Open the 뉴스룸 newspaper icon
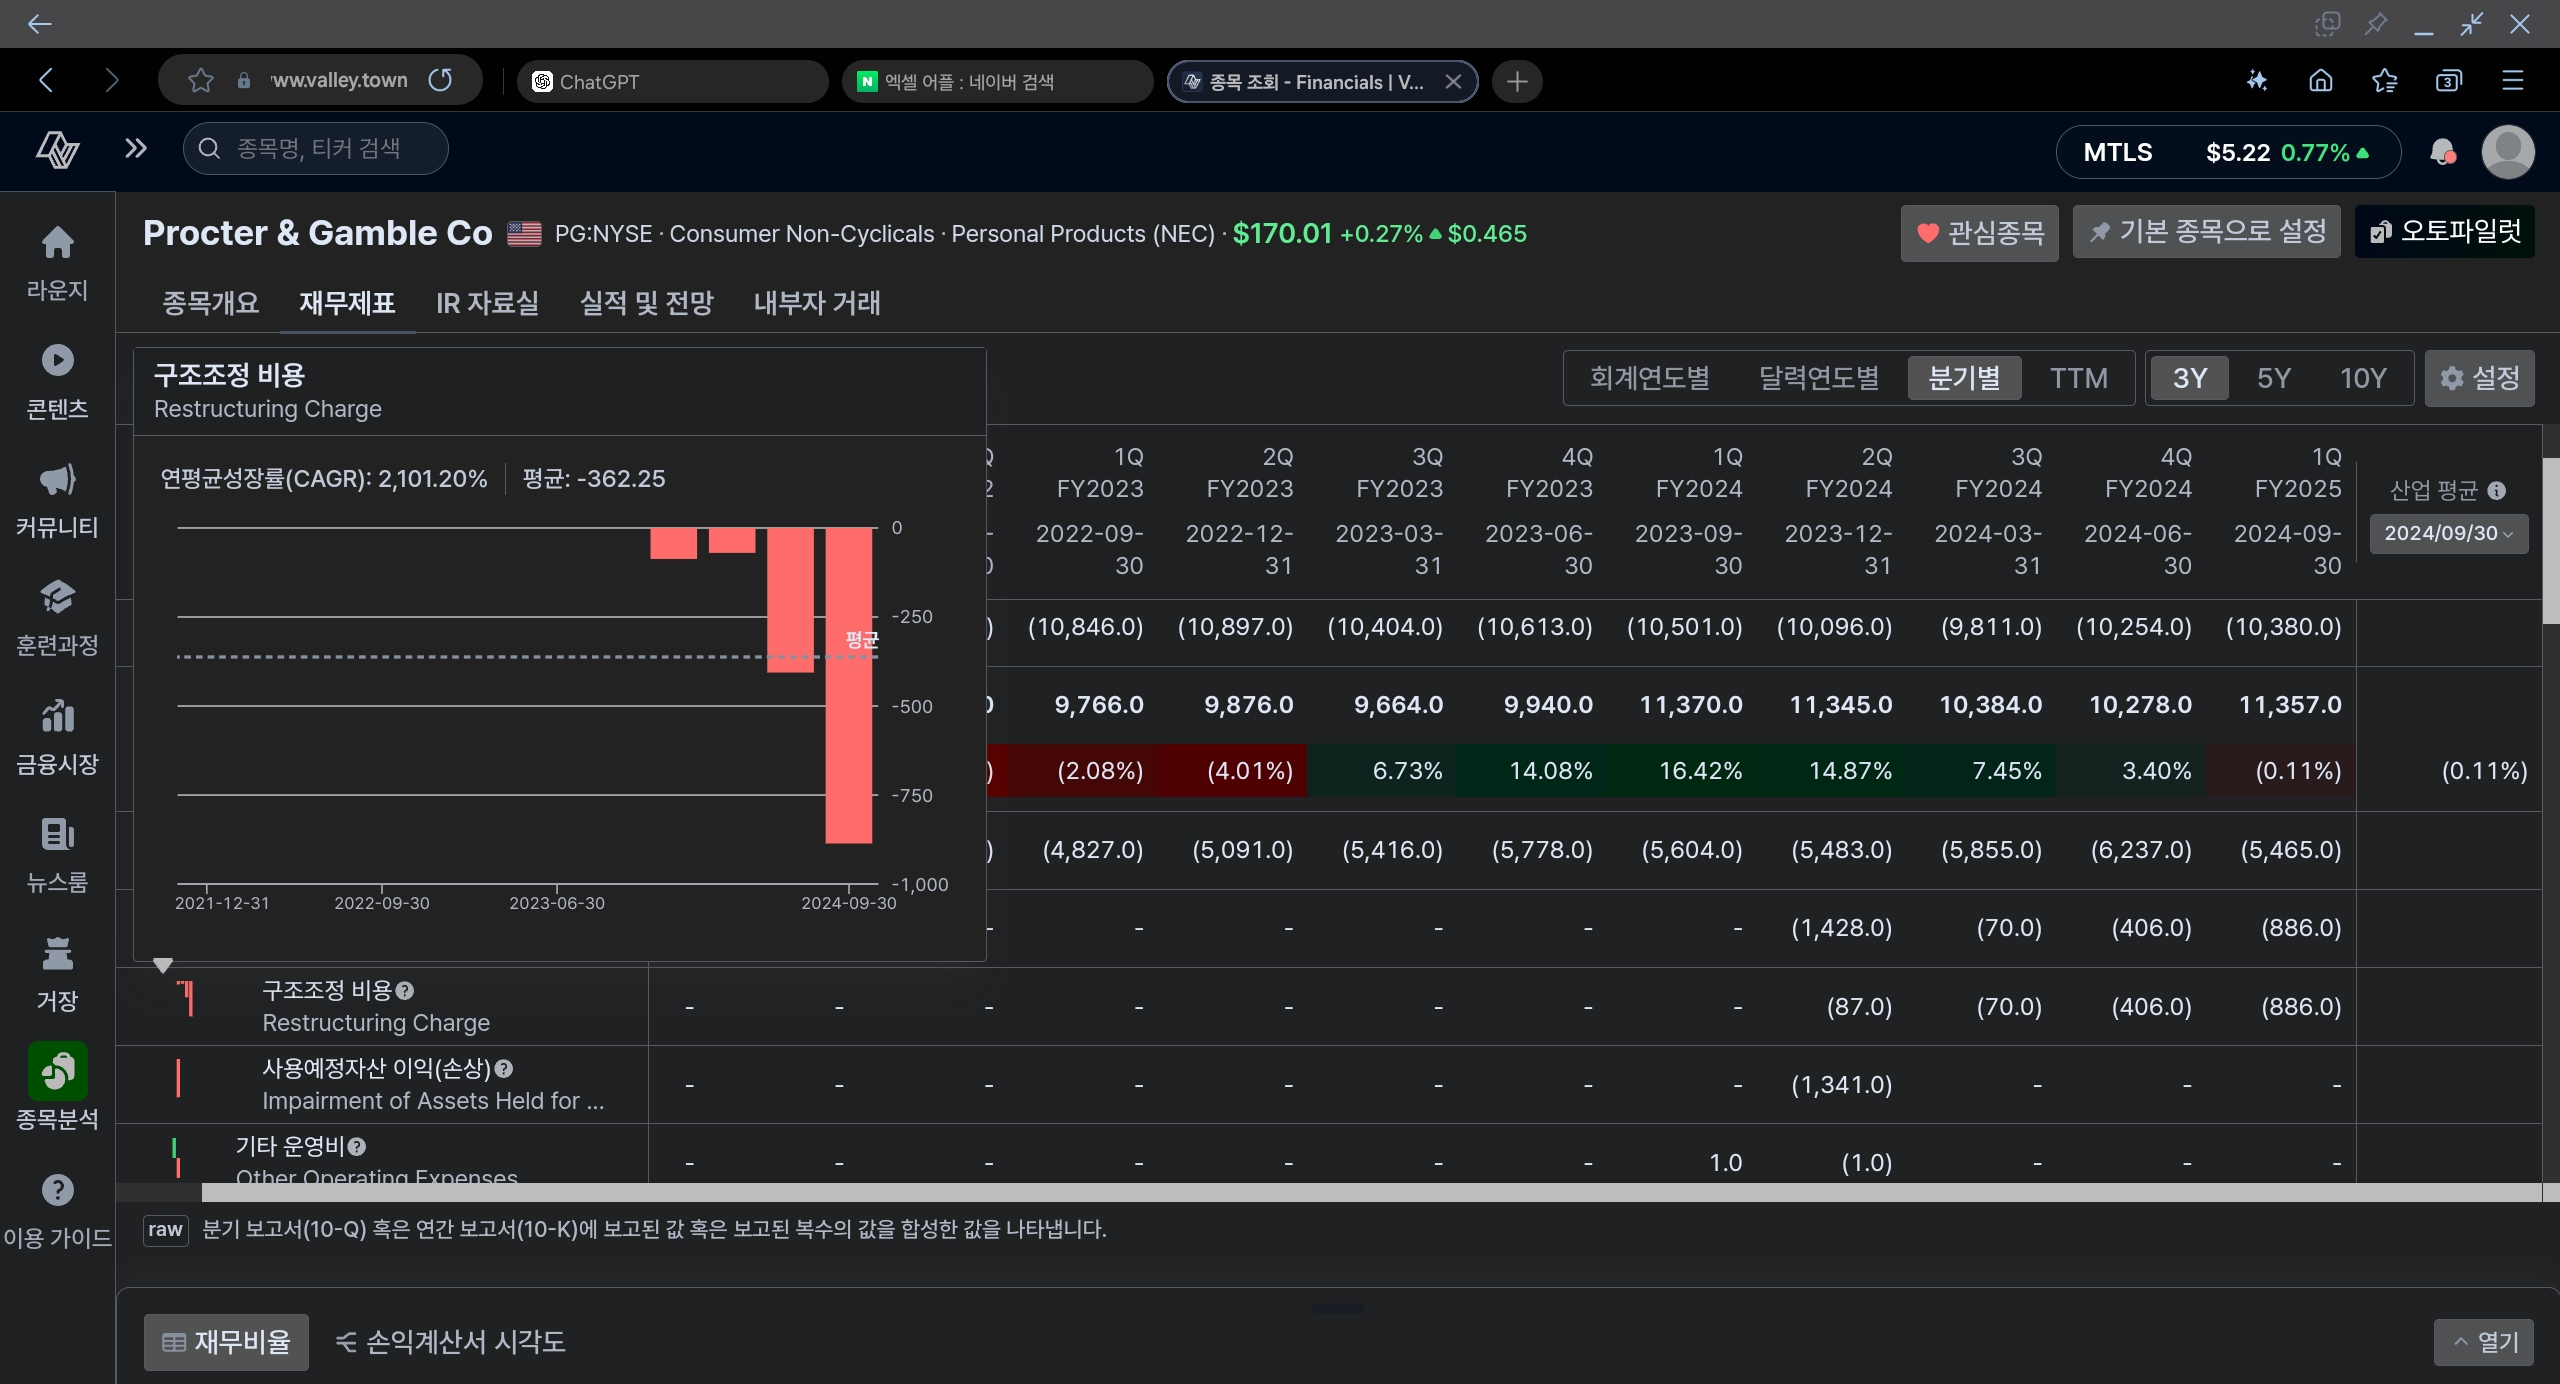 (x=57, y=834)
